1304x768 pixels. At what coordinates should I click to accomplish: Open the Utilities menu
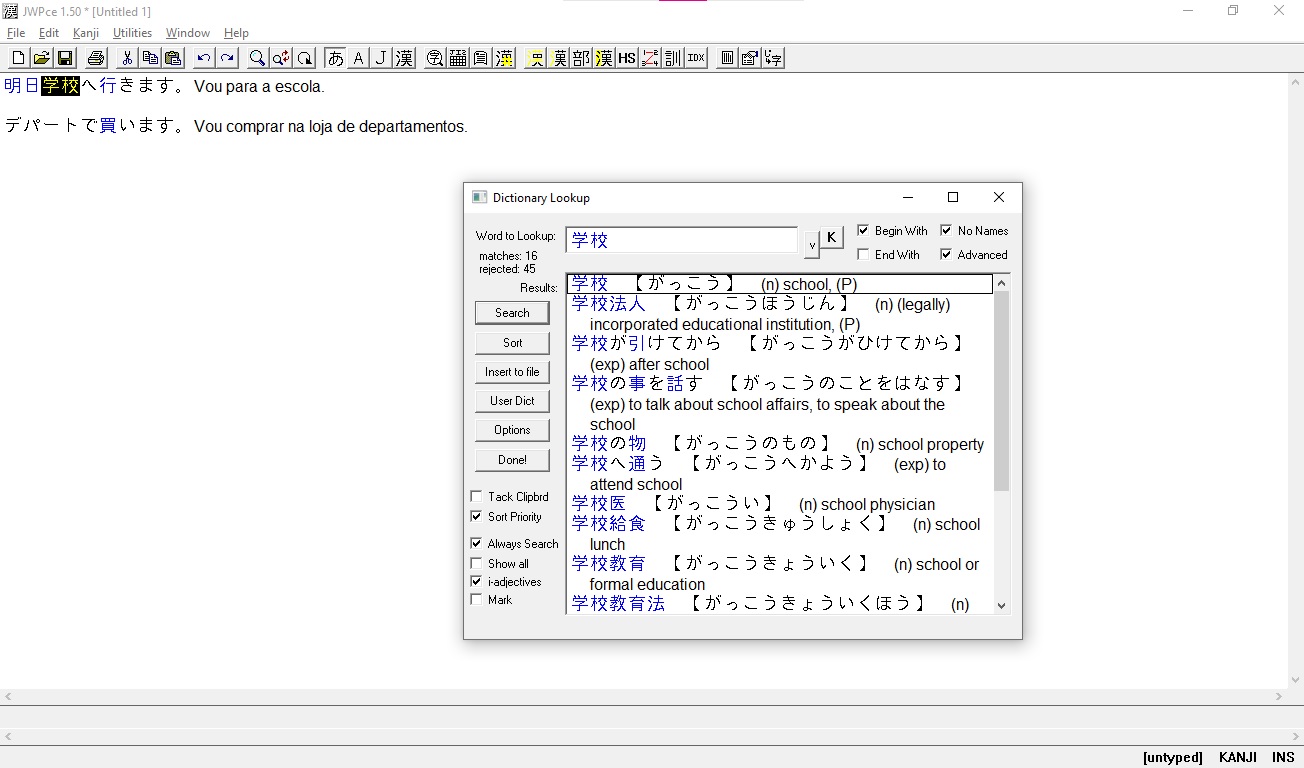[132, 33]
